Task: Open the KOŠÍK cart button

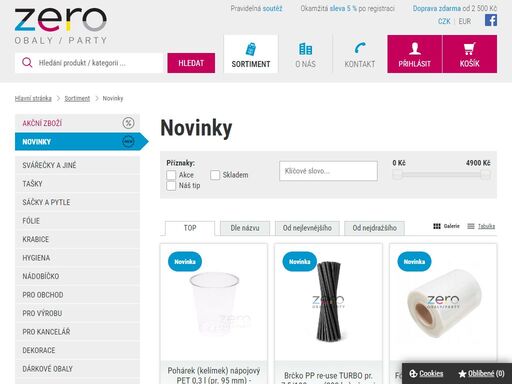Action: [470, 54]
